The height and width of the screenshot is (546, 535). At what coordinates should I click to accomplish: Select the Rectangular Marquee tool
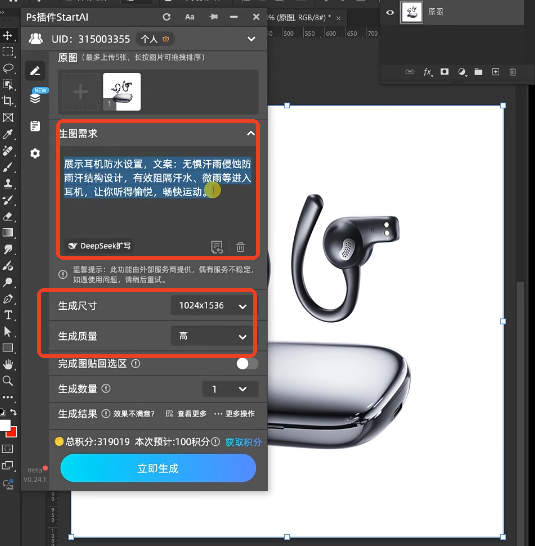(8, 52)
